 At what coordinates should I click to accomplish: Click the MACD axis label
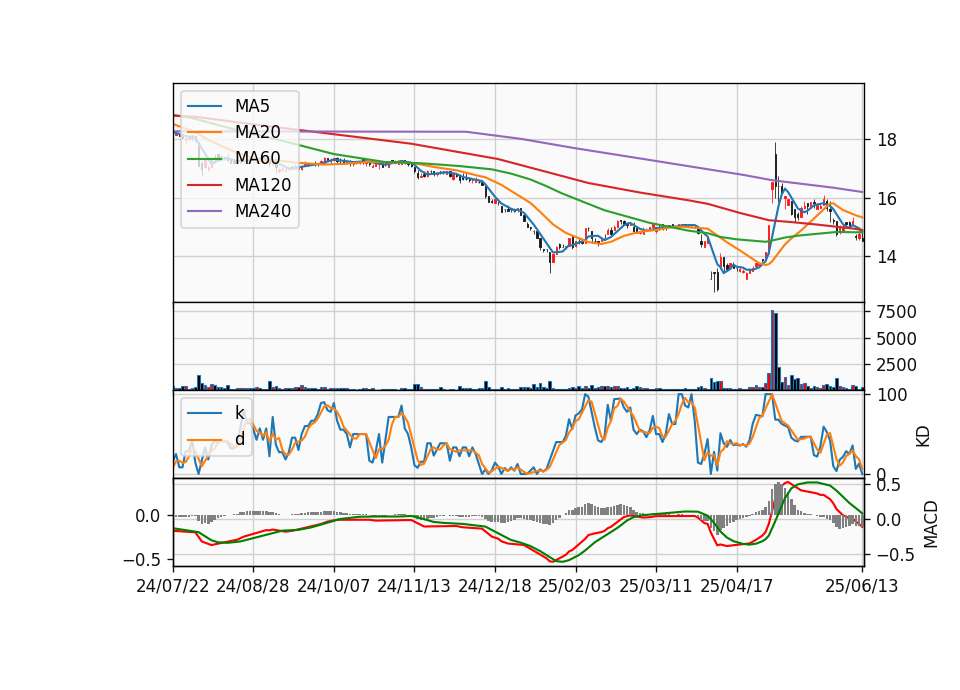coord(931,524)
